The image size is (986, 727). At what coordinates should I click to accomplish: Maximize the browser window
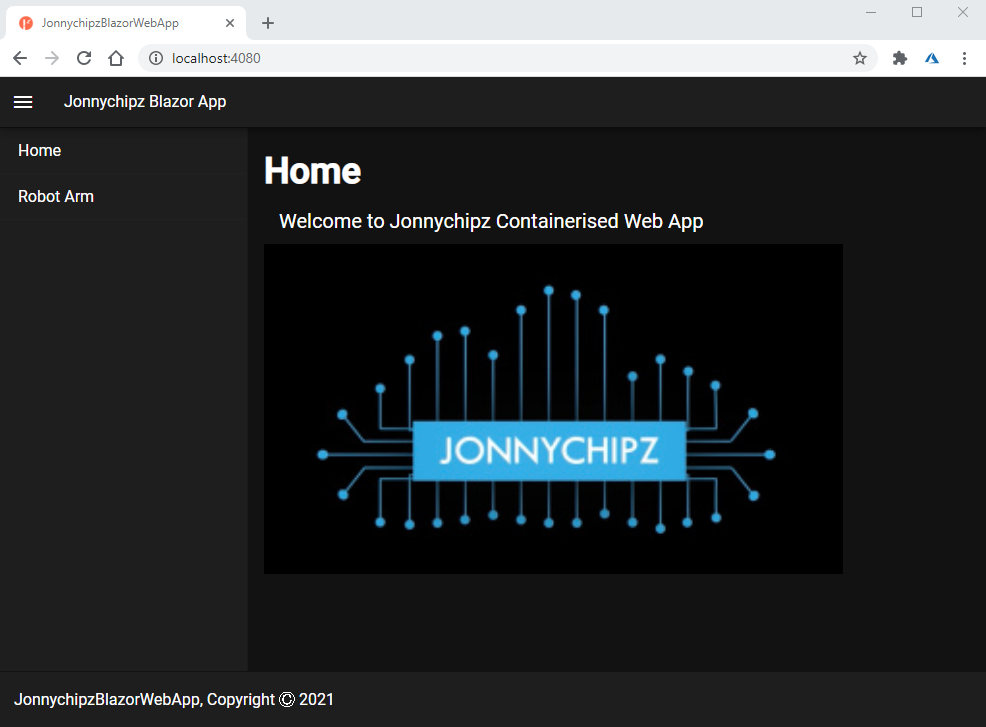click(x=917, y=12)
